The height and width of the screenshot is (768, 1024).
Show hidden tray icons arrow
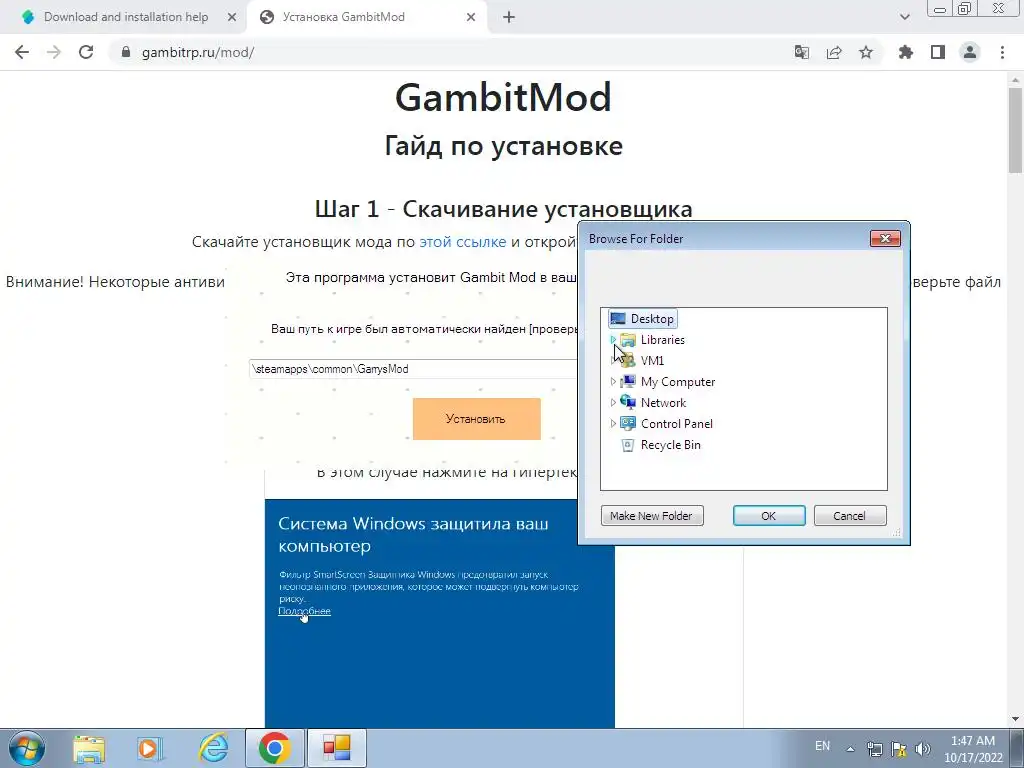pos(850,749)
